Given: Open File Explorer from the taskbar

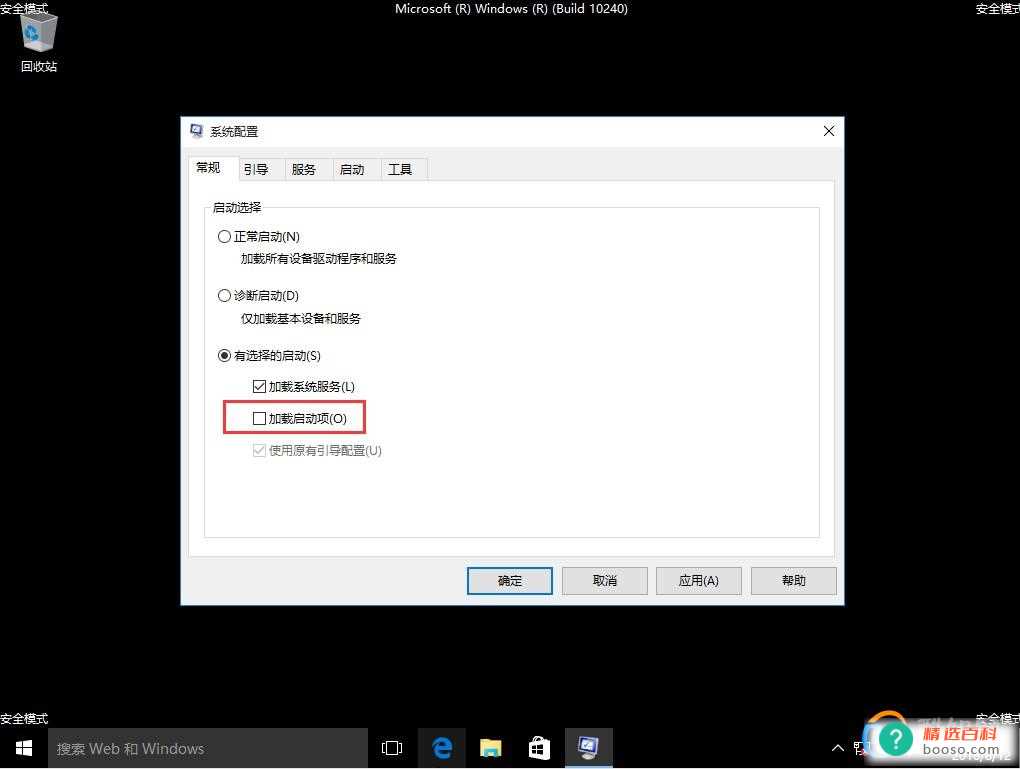Looking at the screenshot, I should 489,747.
